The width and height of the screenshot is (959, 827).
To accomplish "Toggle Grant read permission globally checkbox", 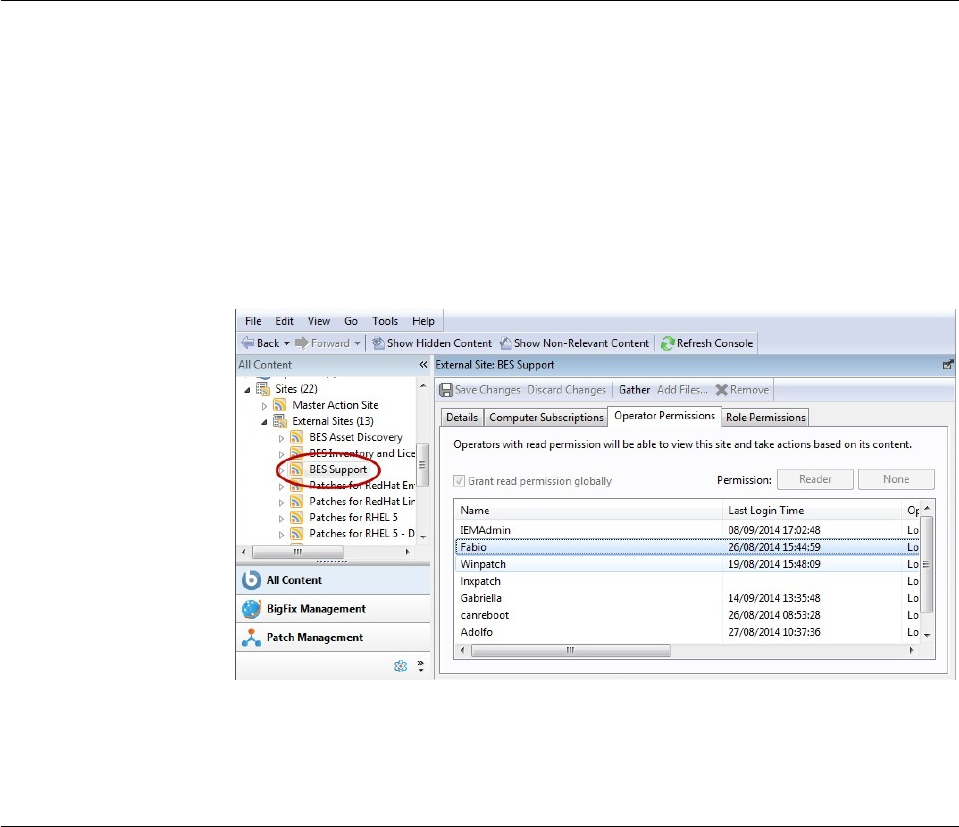I will click(459, 481).
